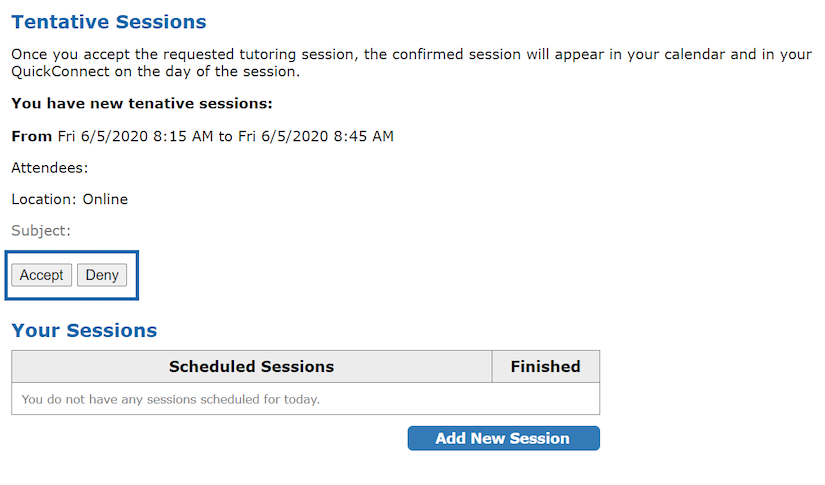Click the Tentative Sessions heading
825x485 pixels.
pyautogui.click(x=108, y=22)
